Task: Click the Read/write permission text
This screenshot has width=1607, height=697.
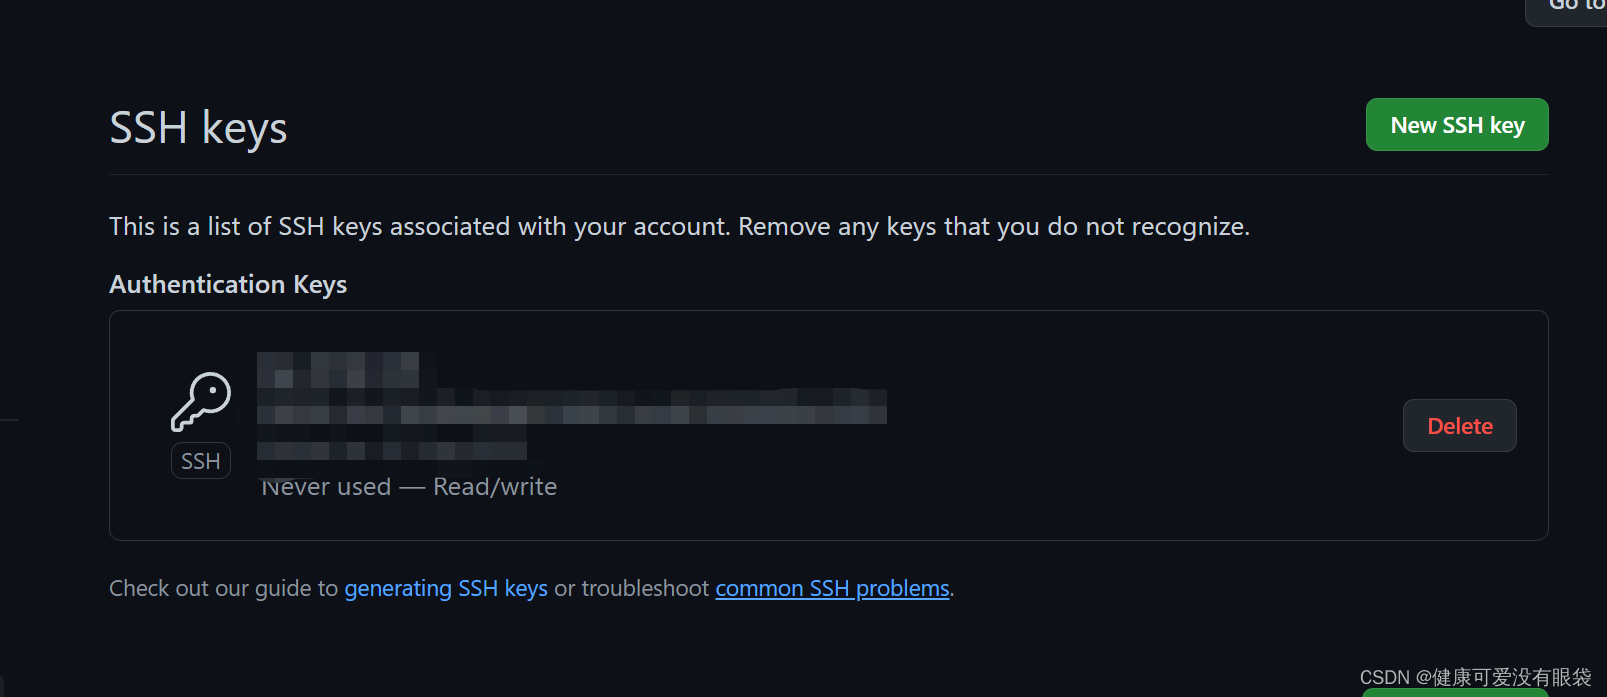Action: click(x=495, y=487)
